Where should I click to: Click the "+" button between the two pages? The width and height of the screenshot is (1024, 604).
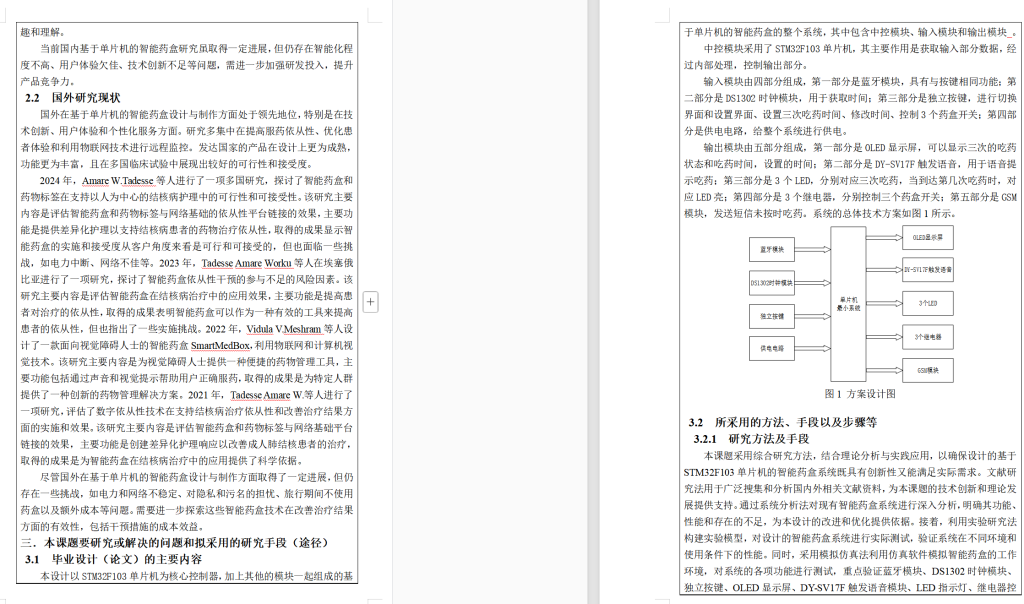coord(372,301)
